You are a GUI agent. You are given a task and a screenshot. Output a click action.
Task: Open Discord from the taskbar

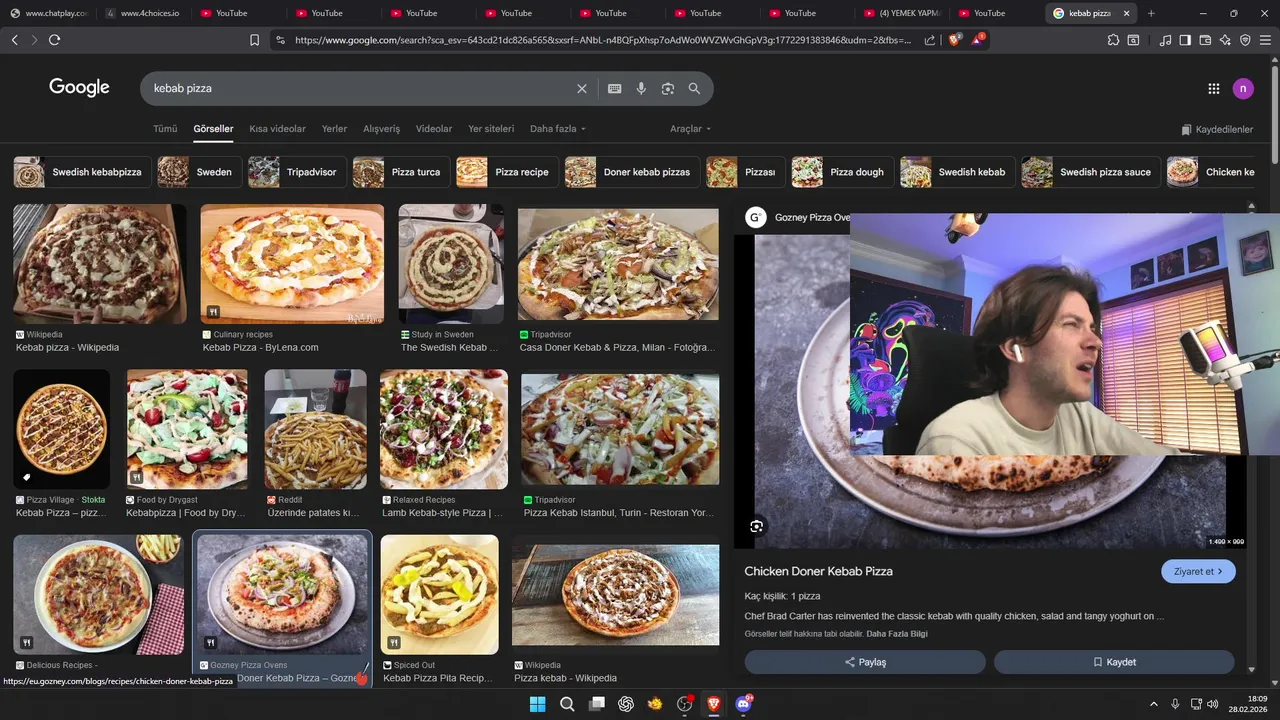743,704
